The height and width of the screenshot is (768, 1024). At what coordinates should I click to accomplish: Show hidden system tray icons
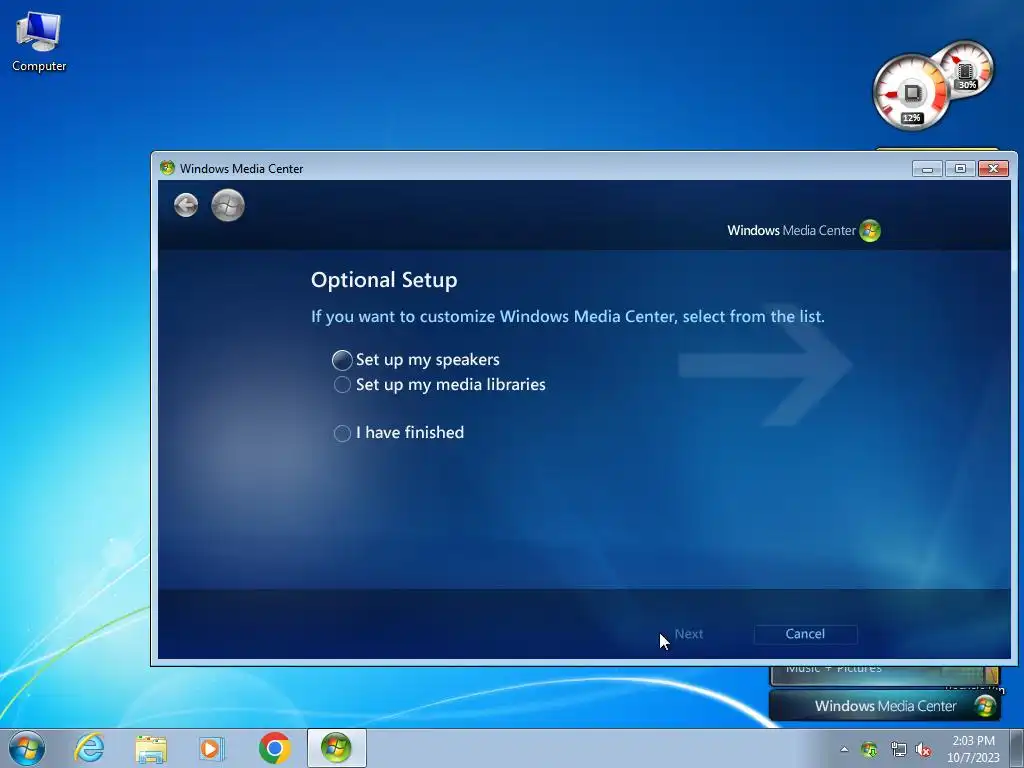pos(844,750)
